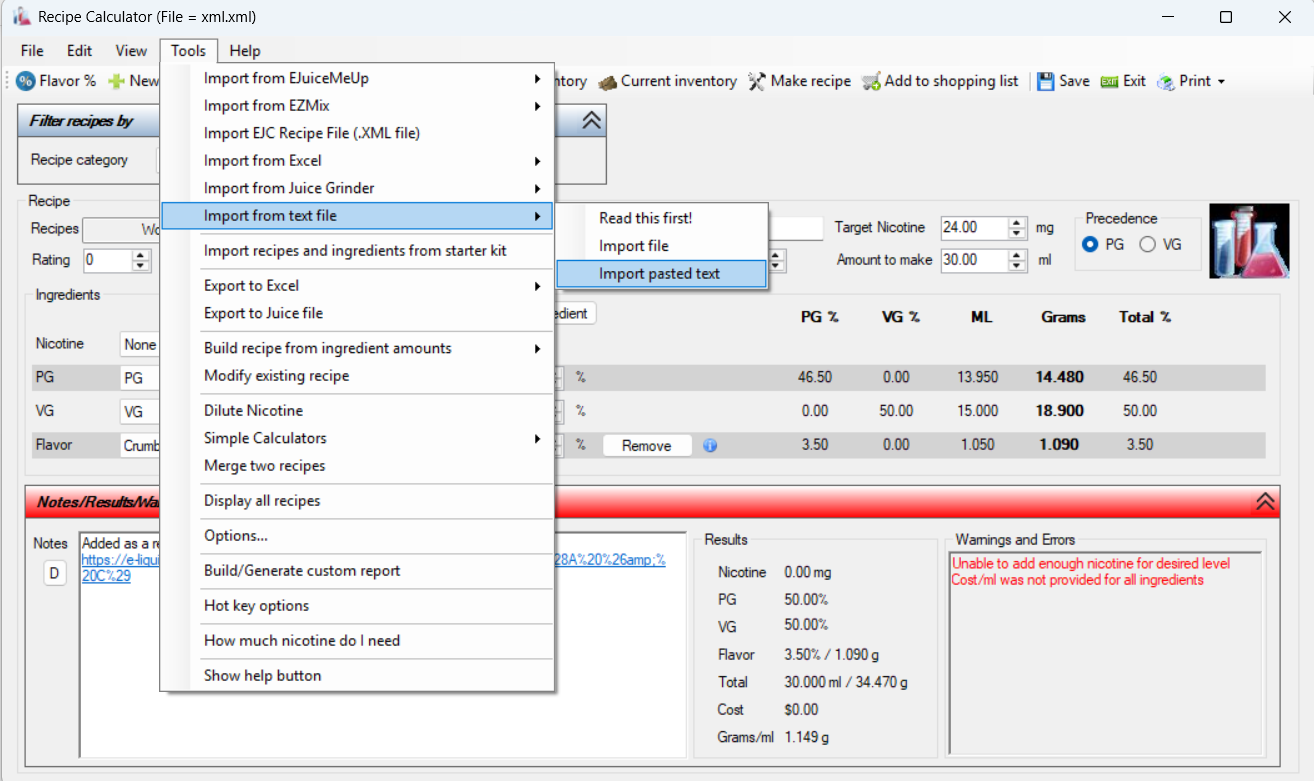Click the Print toolbar icon
The width and height of the screenshot is (1314, 781).
[x=1166, y=81]
